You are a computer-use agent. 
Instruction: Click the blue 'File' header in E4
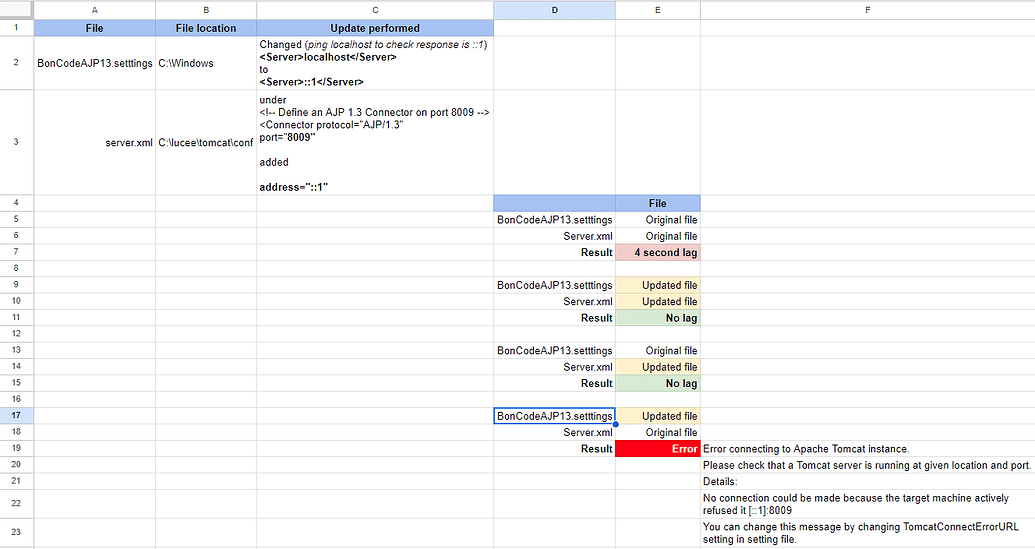(x=657, y=203)
